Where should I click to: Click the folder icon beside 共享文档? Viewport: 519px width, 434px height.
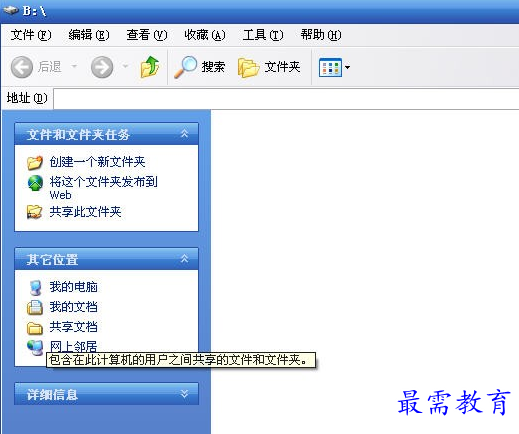[x=35, y=328]
